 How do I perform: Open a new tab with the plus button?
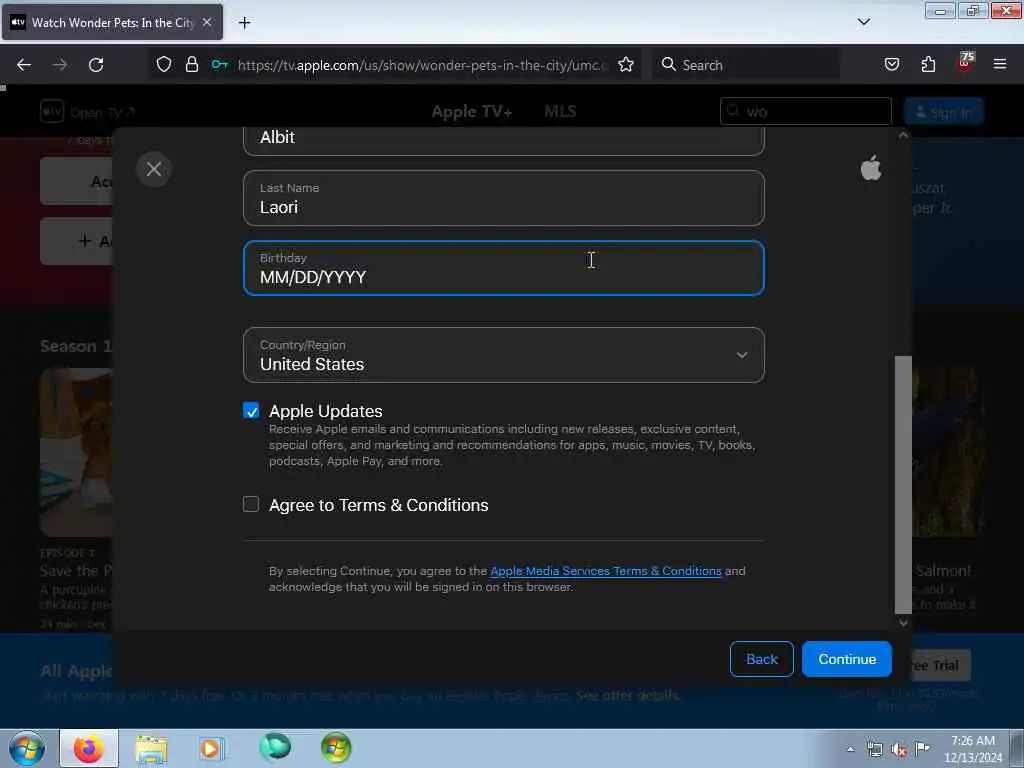click(x=244, y=23)
